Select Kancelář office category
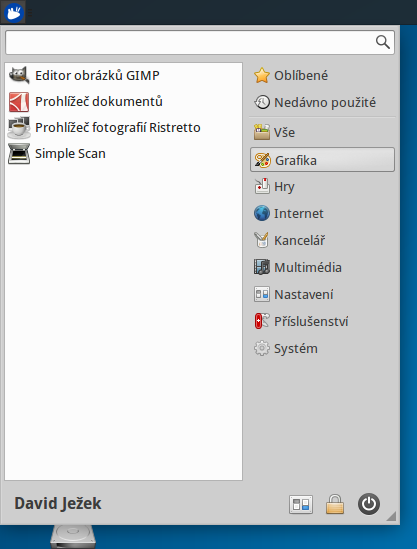The image size is (417, 549). tap(322, 240)
